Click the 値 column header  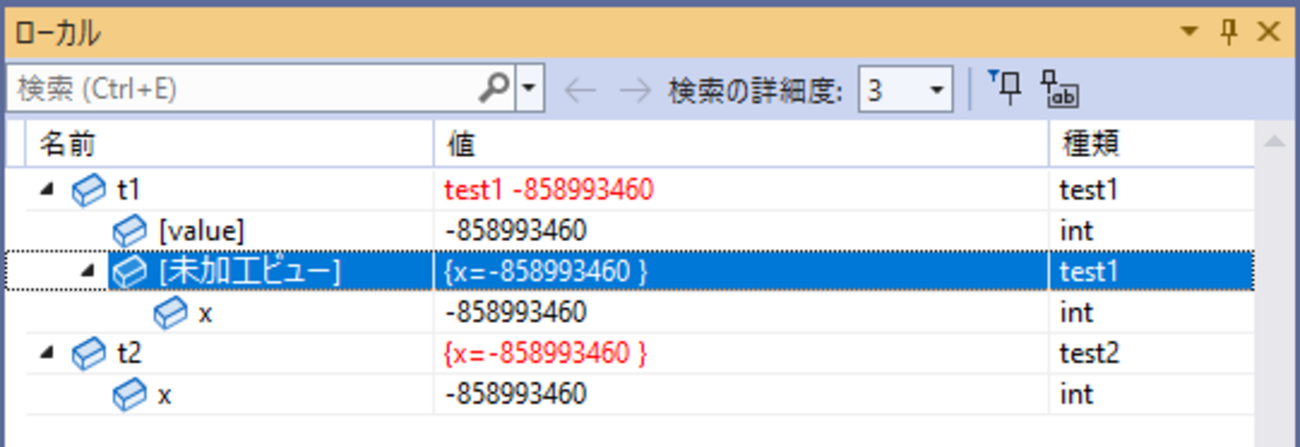[742, 145]
